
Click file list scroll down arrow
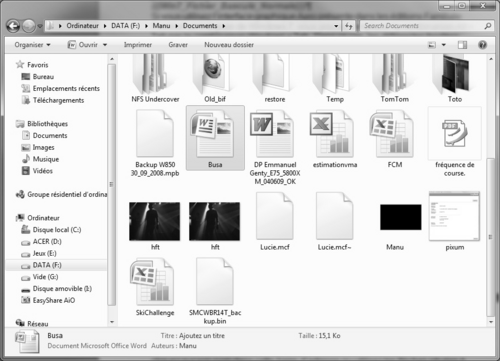(491, 322)
